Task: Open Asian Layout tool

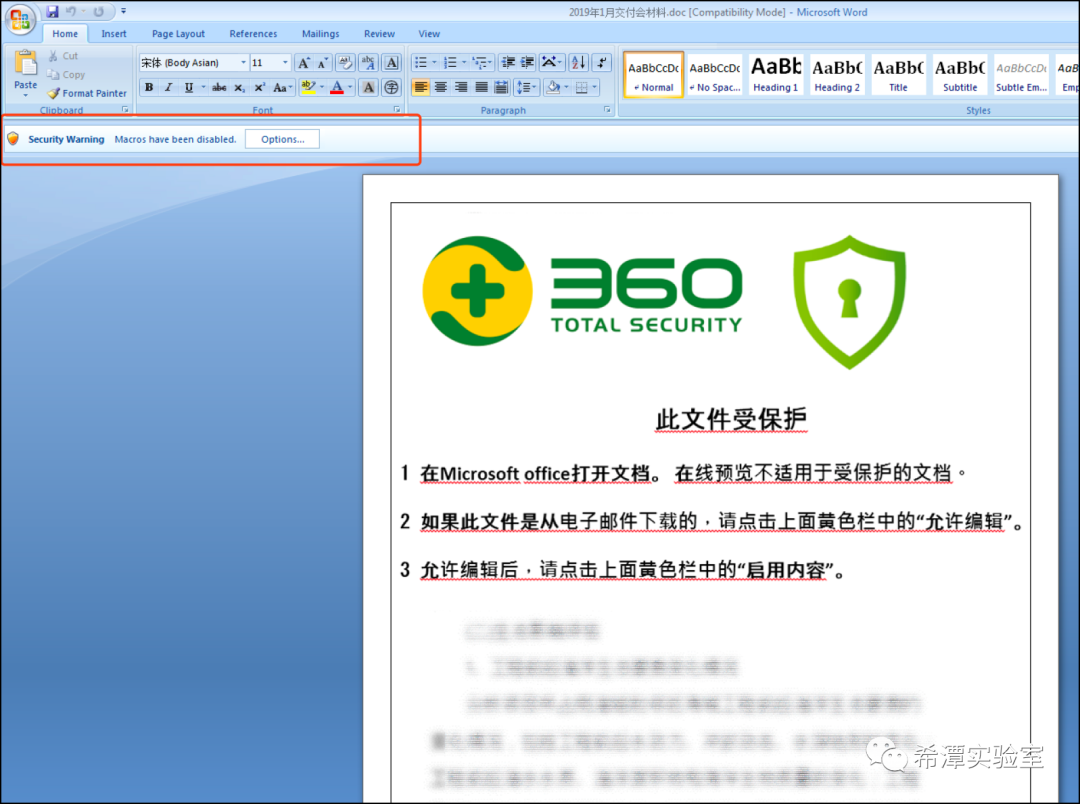Action: [x=550, y=63]
